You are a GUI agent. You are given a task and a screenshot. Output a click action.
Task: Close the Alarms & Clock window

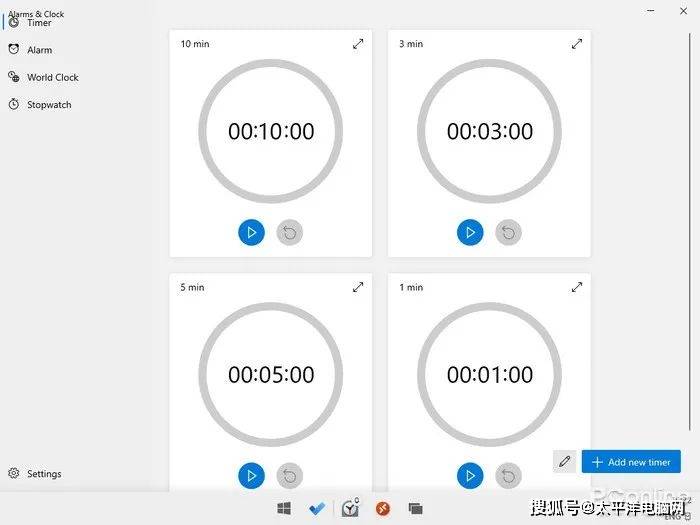[x=683, y=11]
